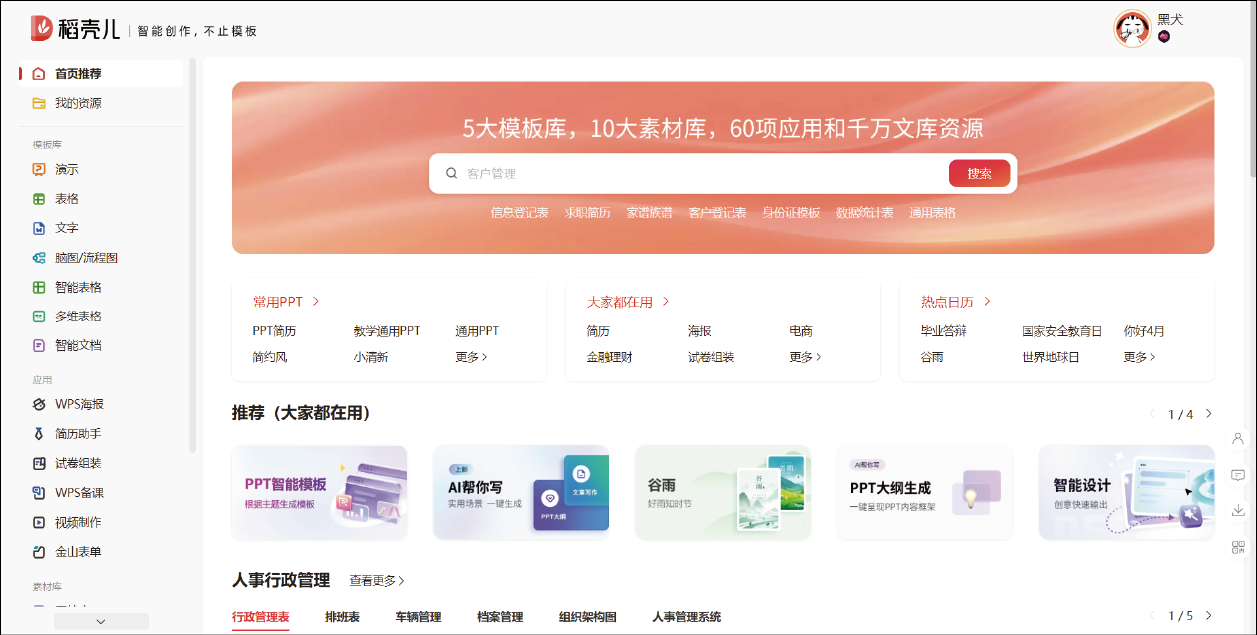
Task: Click the download icon on right edge
Action: coord(1238,511)
